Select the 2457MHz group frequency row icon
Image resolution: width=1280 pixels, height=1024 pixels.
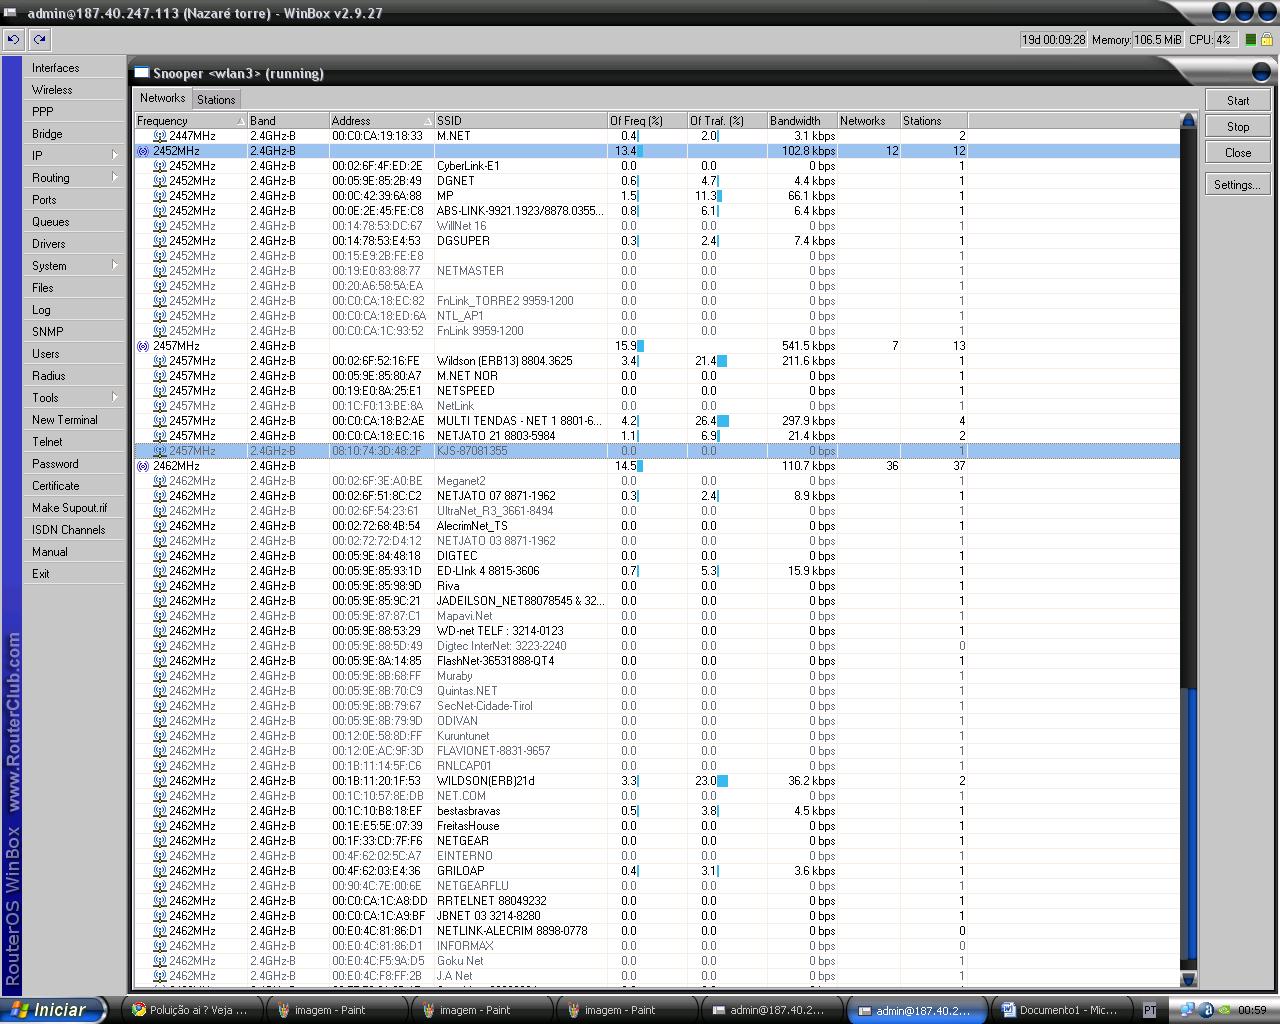[x=143, y=346]
